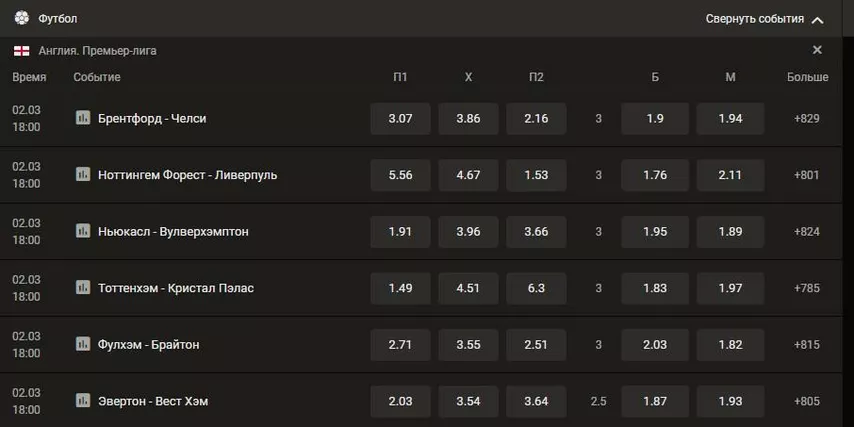Expand +785 more markets for Тоттенхэм match
Viewport: 854px width, 427px height.
(x=807, y=288)
